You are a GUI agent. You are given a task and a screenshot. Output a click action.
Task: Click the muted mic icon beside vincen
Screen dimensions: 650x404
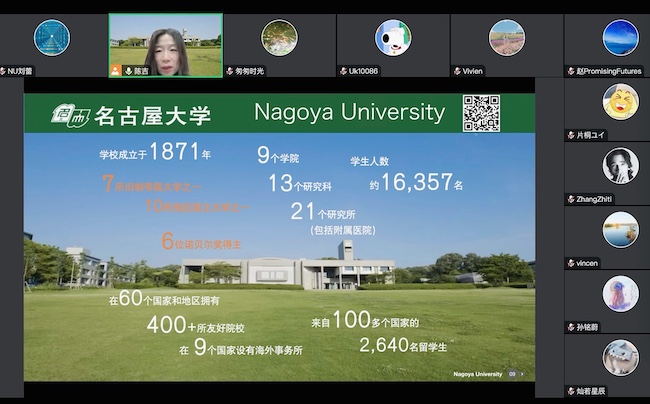(x=571, y=263)
